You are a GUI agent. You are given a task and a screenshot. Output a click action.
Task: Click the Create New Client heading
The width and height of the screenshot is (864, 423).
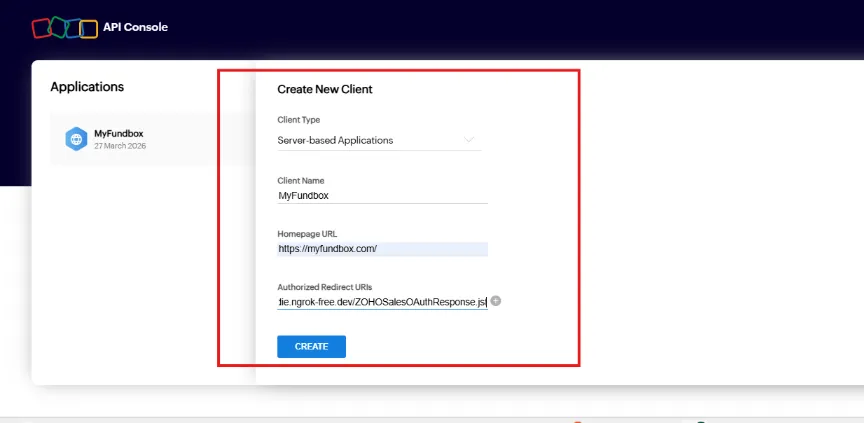325,89
